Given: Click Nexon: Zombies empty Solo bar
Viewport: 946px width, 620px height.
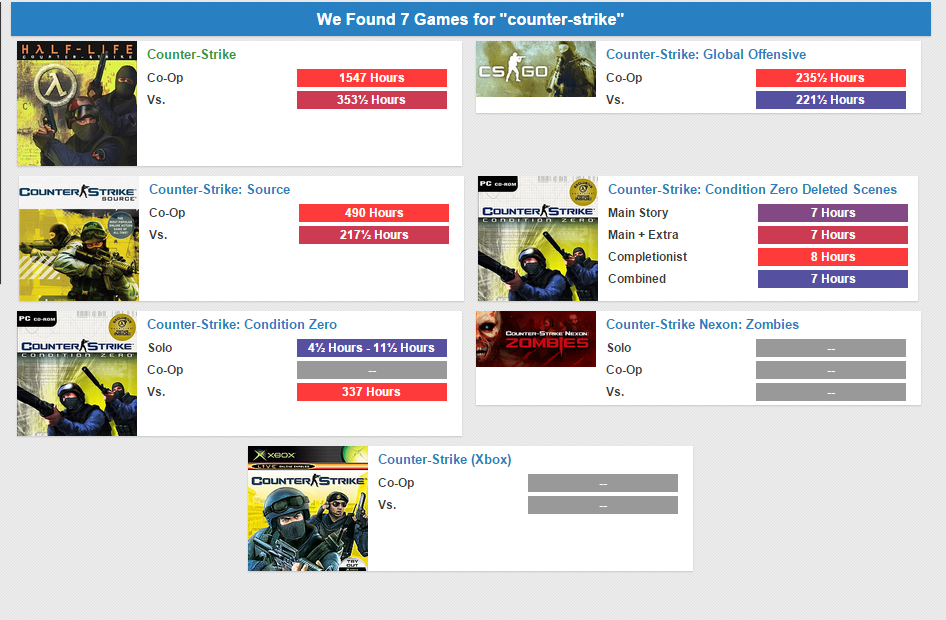Looking at the screenshot, I should coord(831,348).
